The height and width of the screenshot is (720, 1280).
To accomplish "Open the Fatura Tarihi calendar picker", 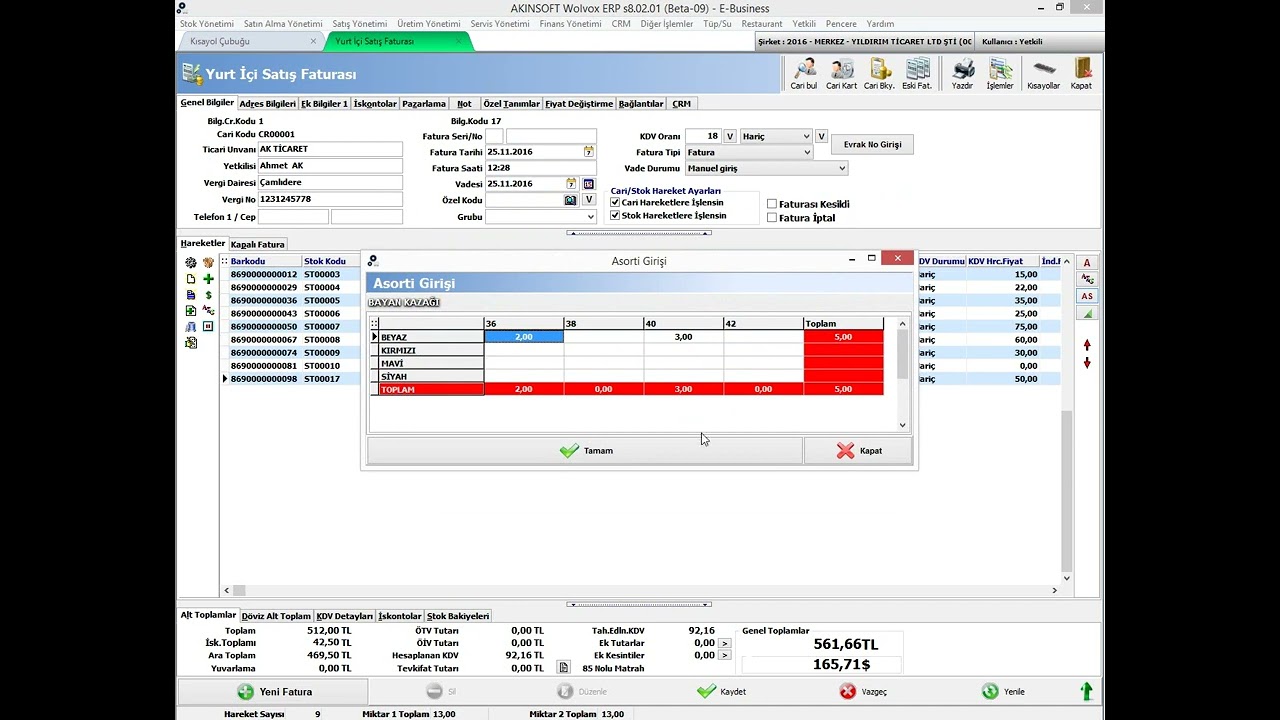I will point(589,152).
